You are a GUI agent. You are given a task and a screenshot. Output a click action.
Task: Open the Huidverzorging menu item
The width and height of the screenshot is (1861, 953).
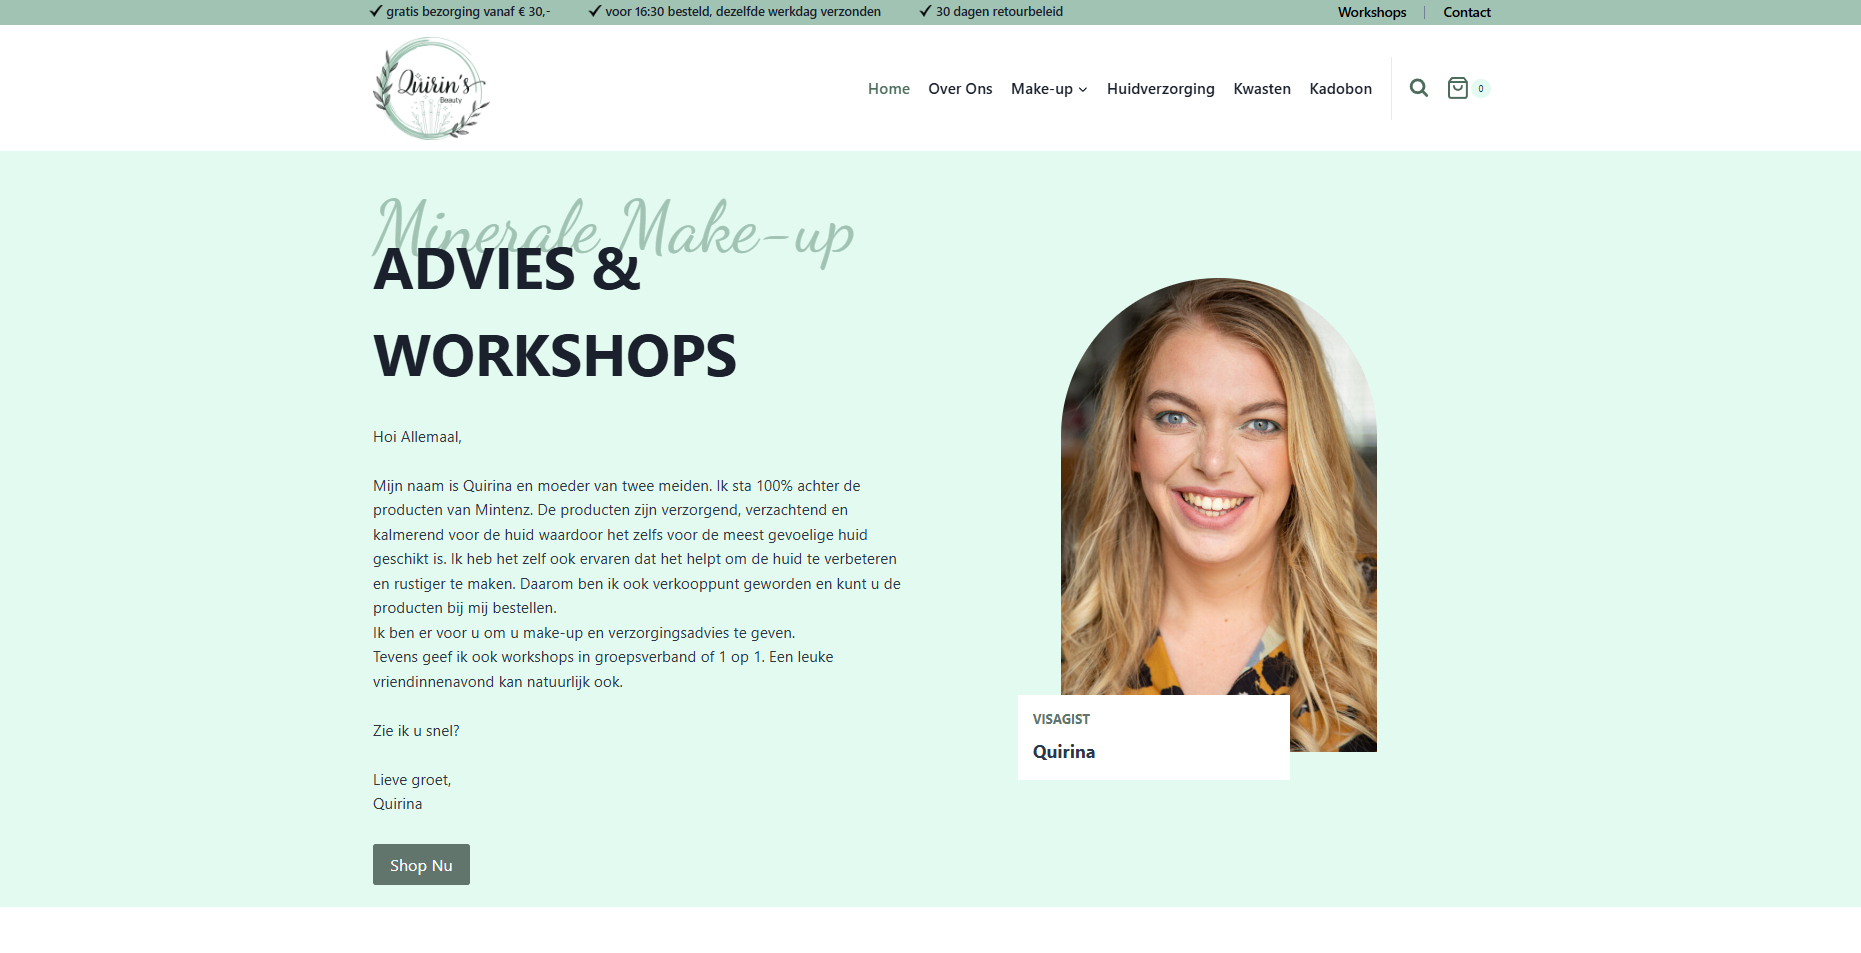click(1160, 89)
